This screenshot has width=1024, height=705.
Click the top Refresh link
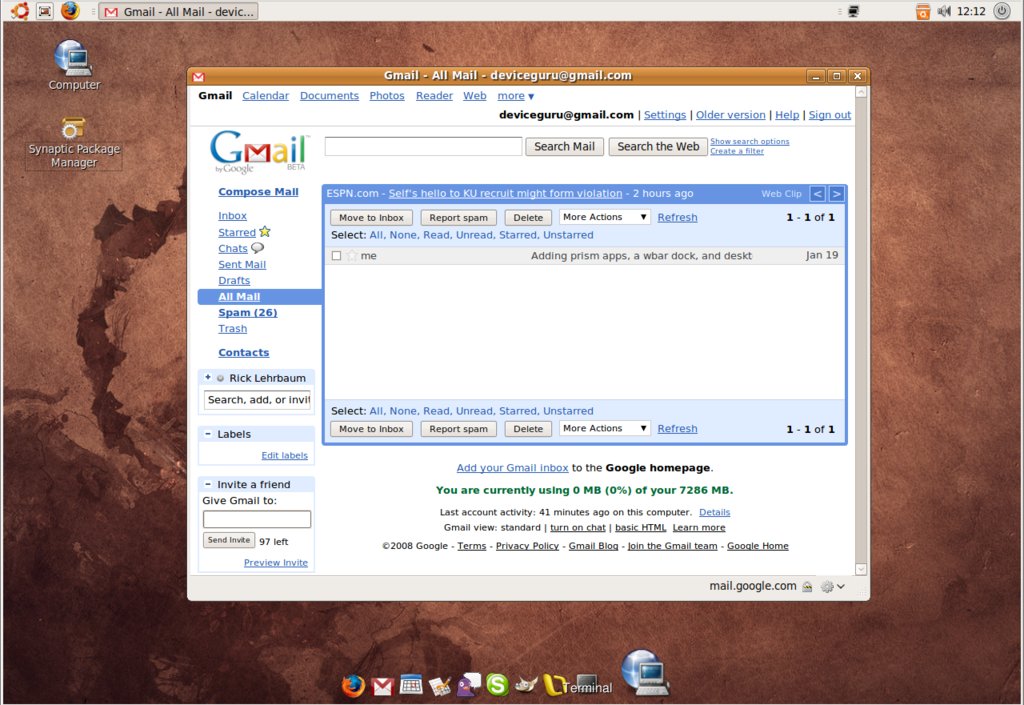point(677,217)
